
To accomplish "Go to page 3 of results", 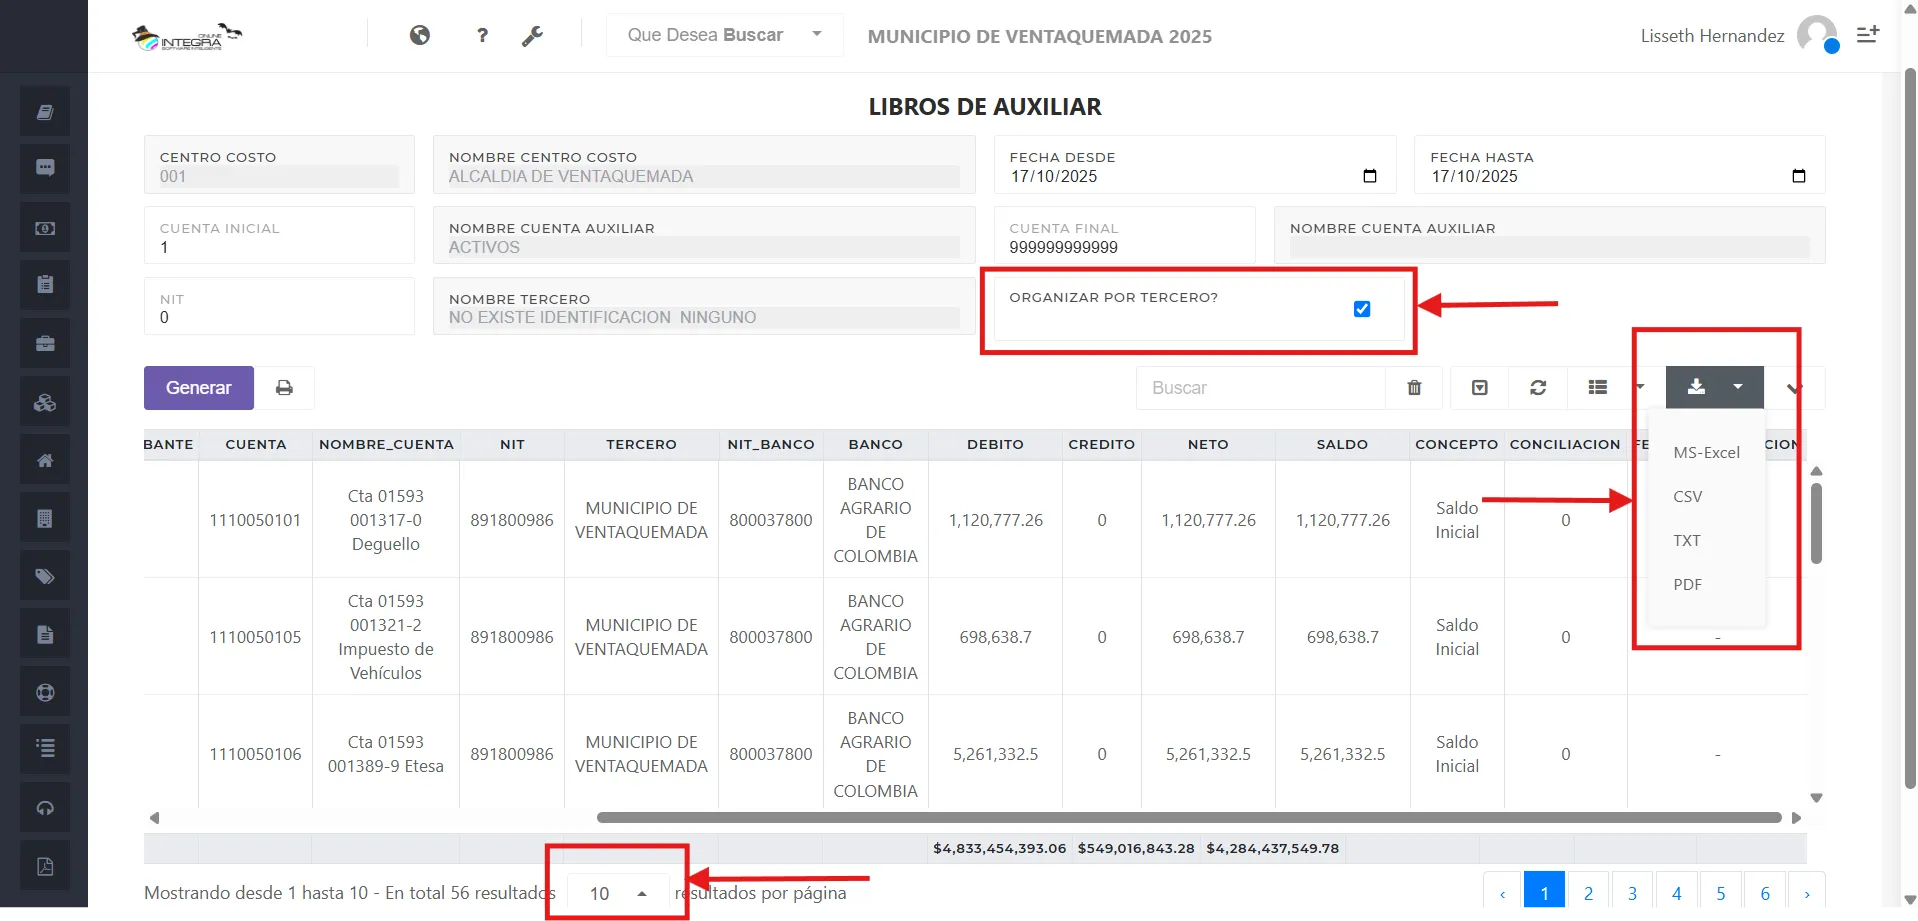I will [1633, 892].
